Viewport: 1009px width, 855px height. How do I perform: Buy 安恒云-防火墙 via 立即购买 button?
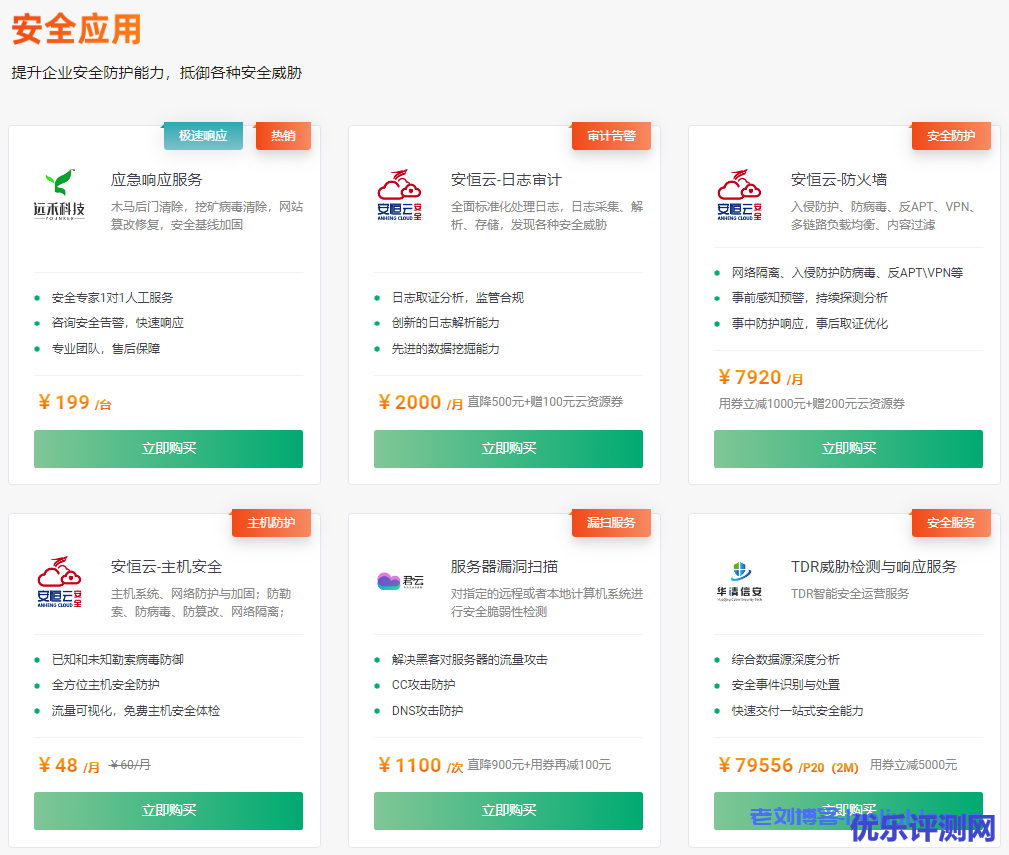click(x=848, y=449)
